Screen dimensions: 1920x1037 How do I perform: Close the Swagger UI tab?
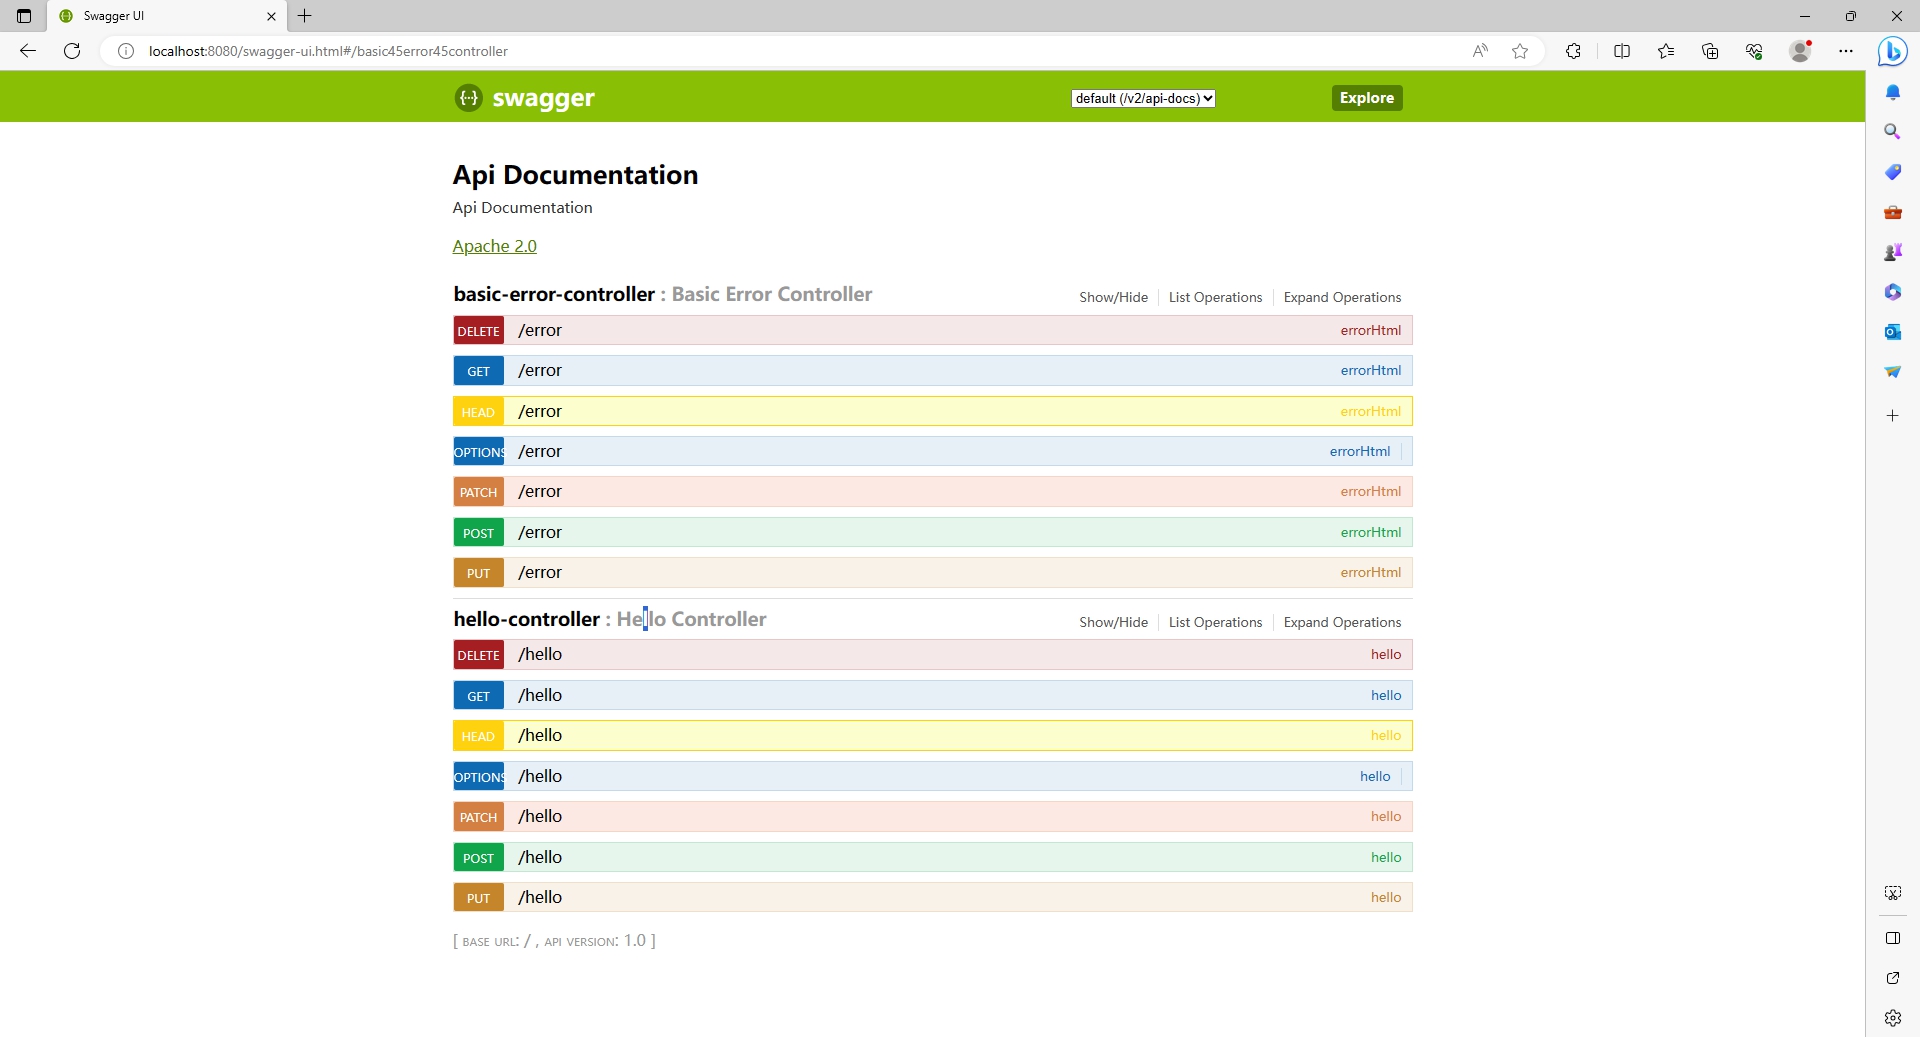(x=271, y=16)
